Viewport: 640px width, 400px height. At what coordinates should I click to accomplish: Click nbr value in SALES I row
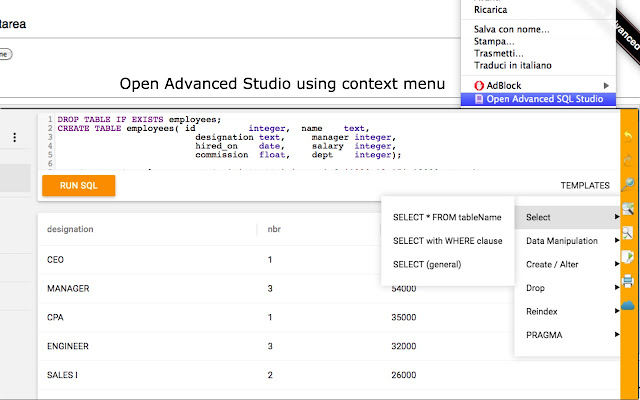[x=270, y=375]
